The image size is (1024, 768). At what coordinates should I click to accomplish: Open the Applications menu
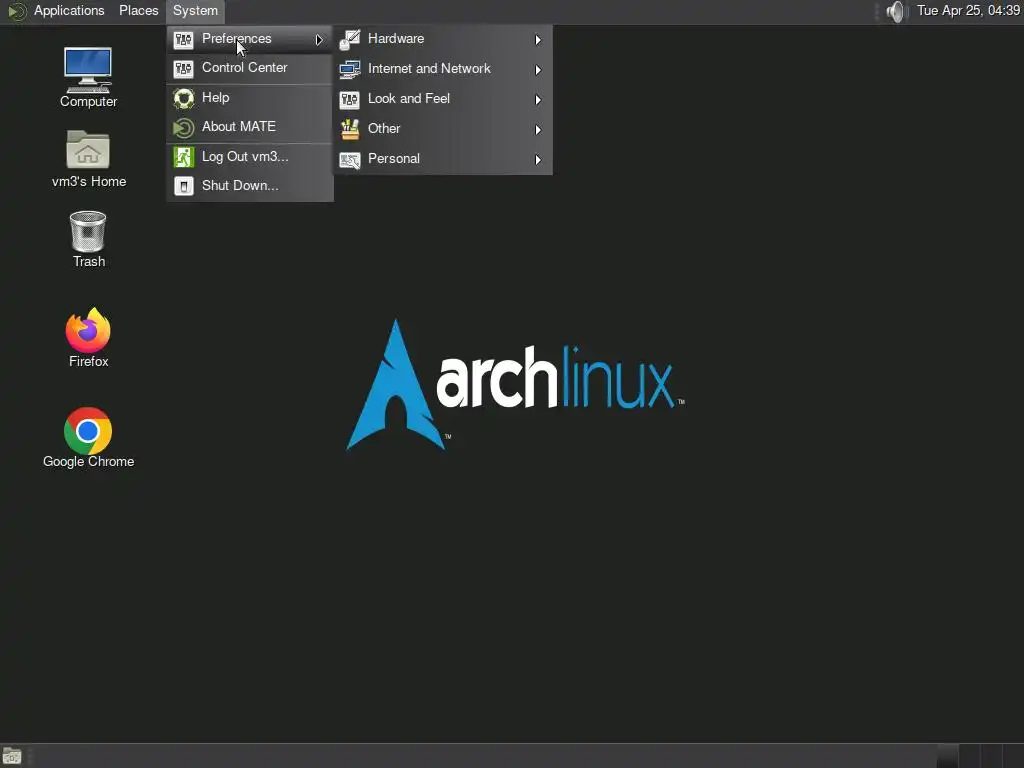coord(69,10)
